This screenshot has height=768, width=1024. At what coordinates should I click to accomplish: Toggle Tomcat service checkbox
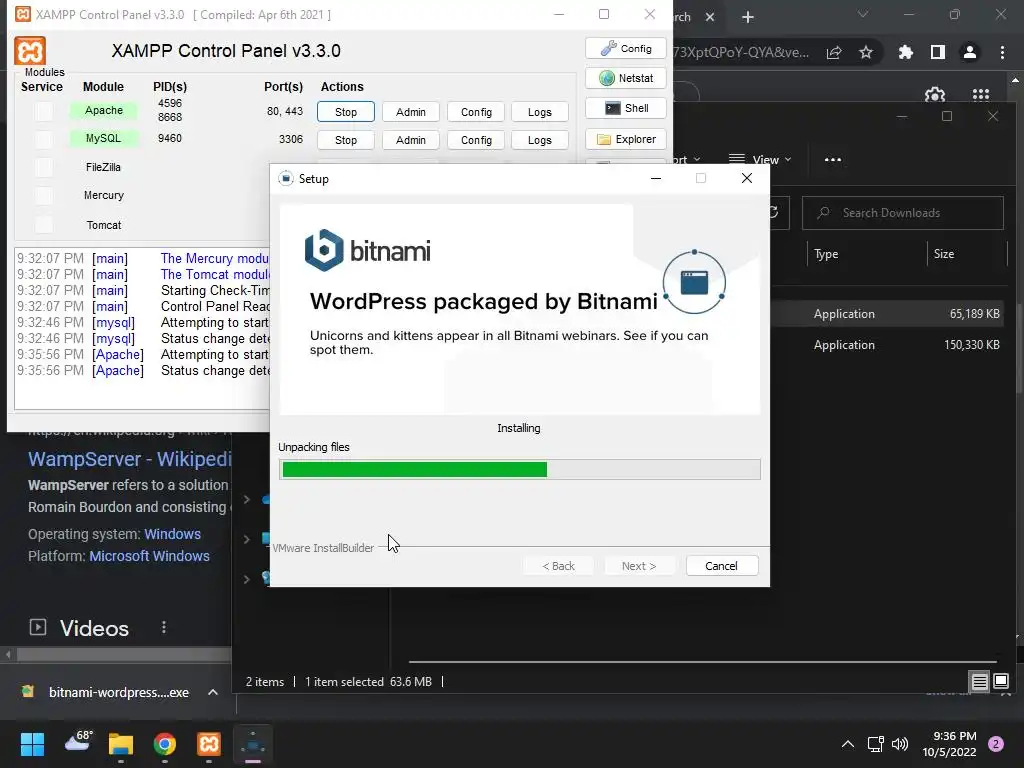(44, 225)
